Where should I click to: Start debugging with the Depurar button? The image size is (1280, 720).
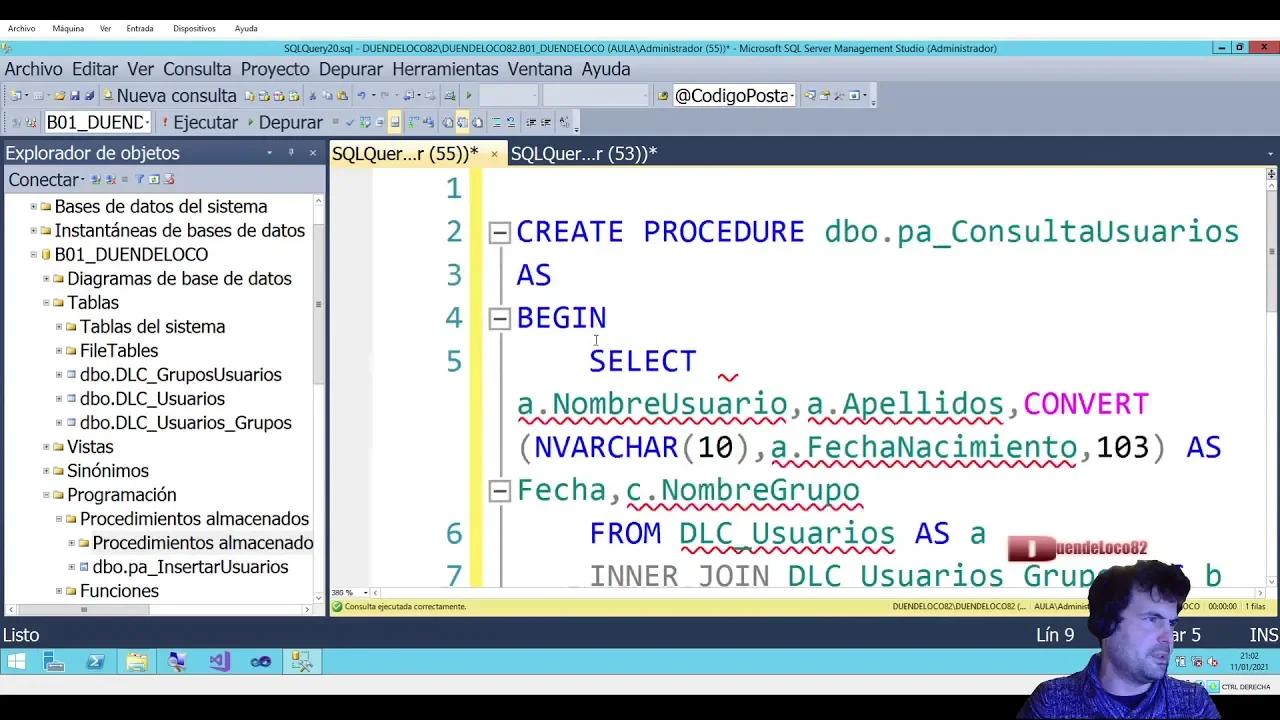point(290,122)
